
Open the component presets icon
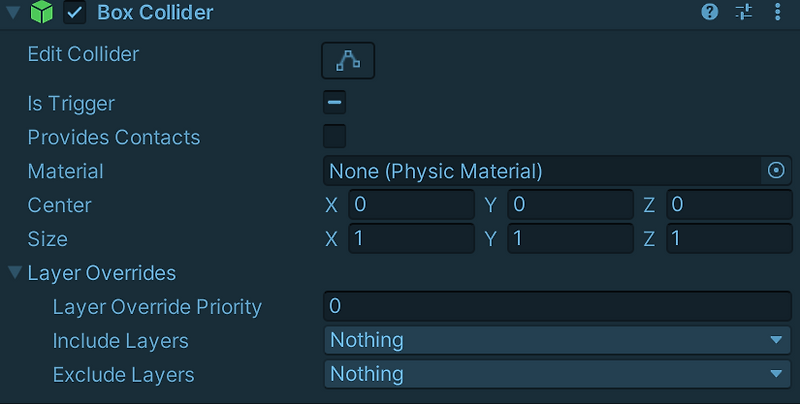tap(743, 12)
